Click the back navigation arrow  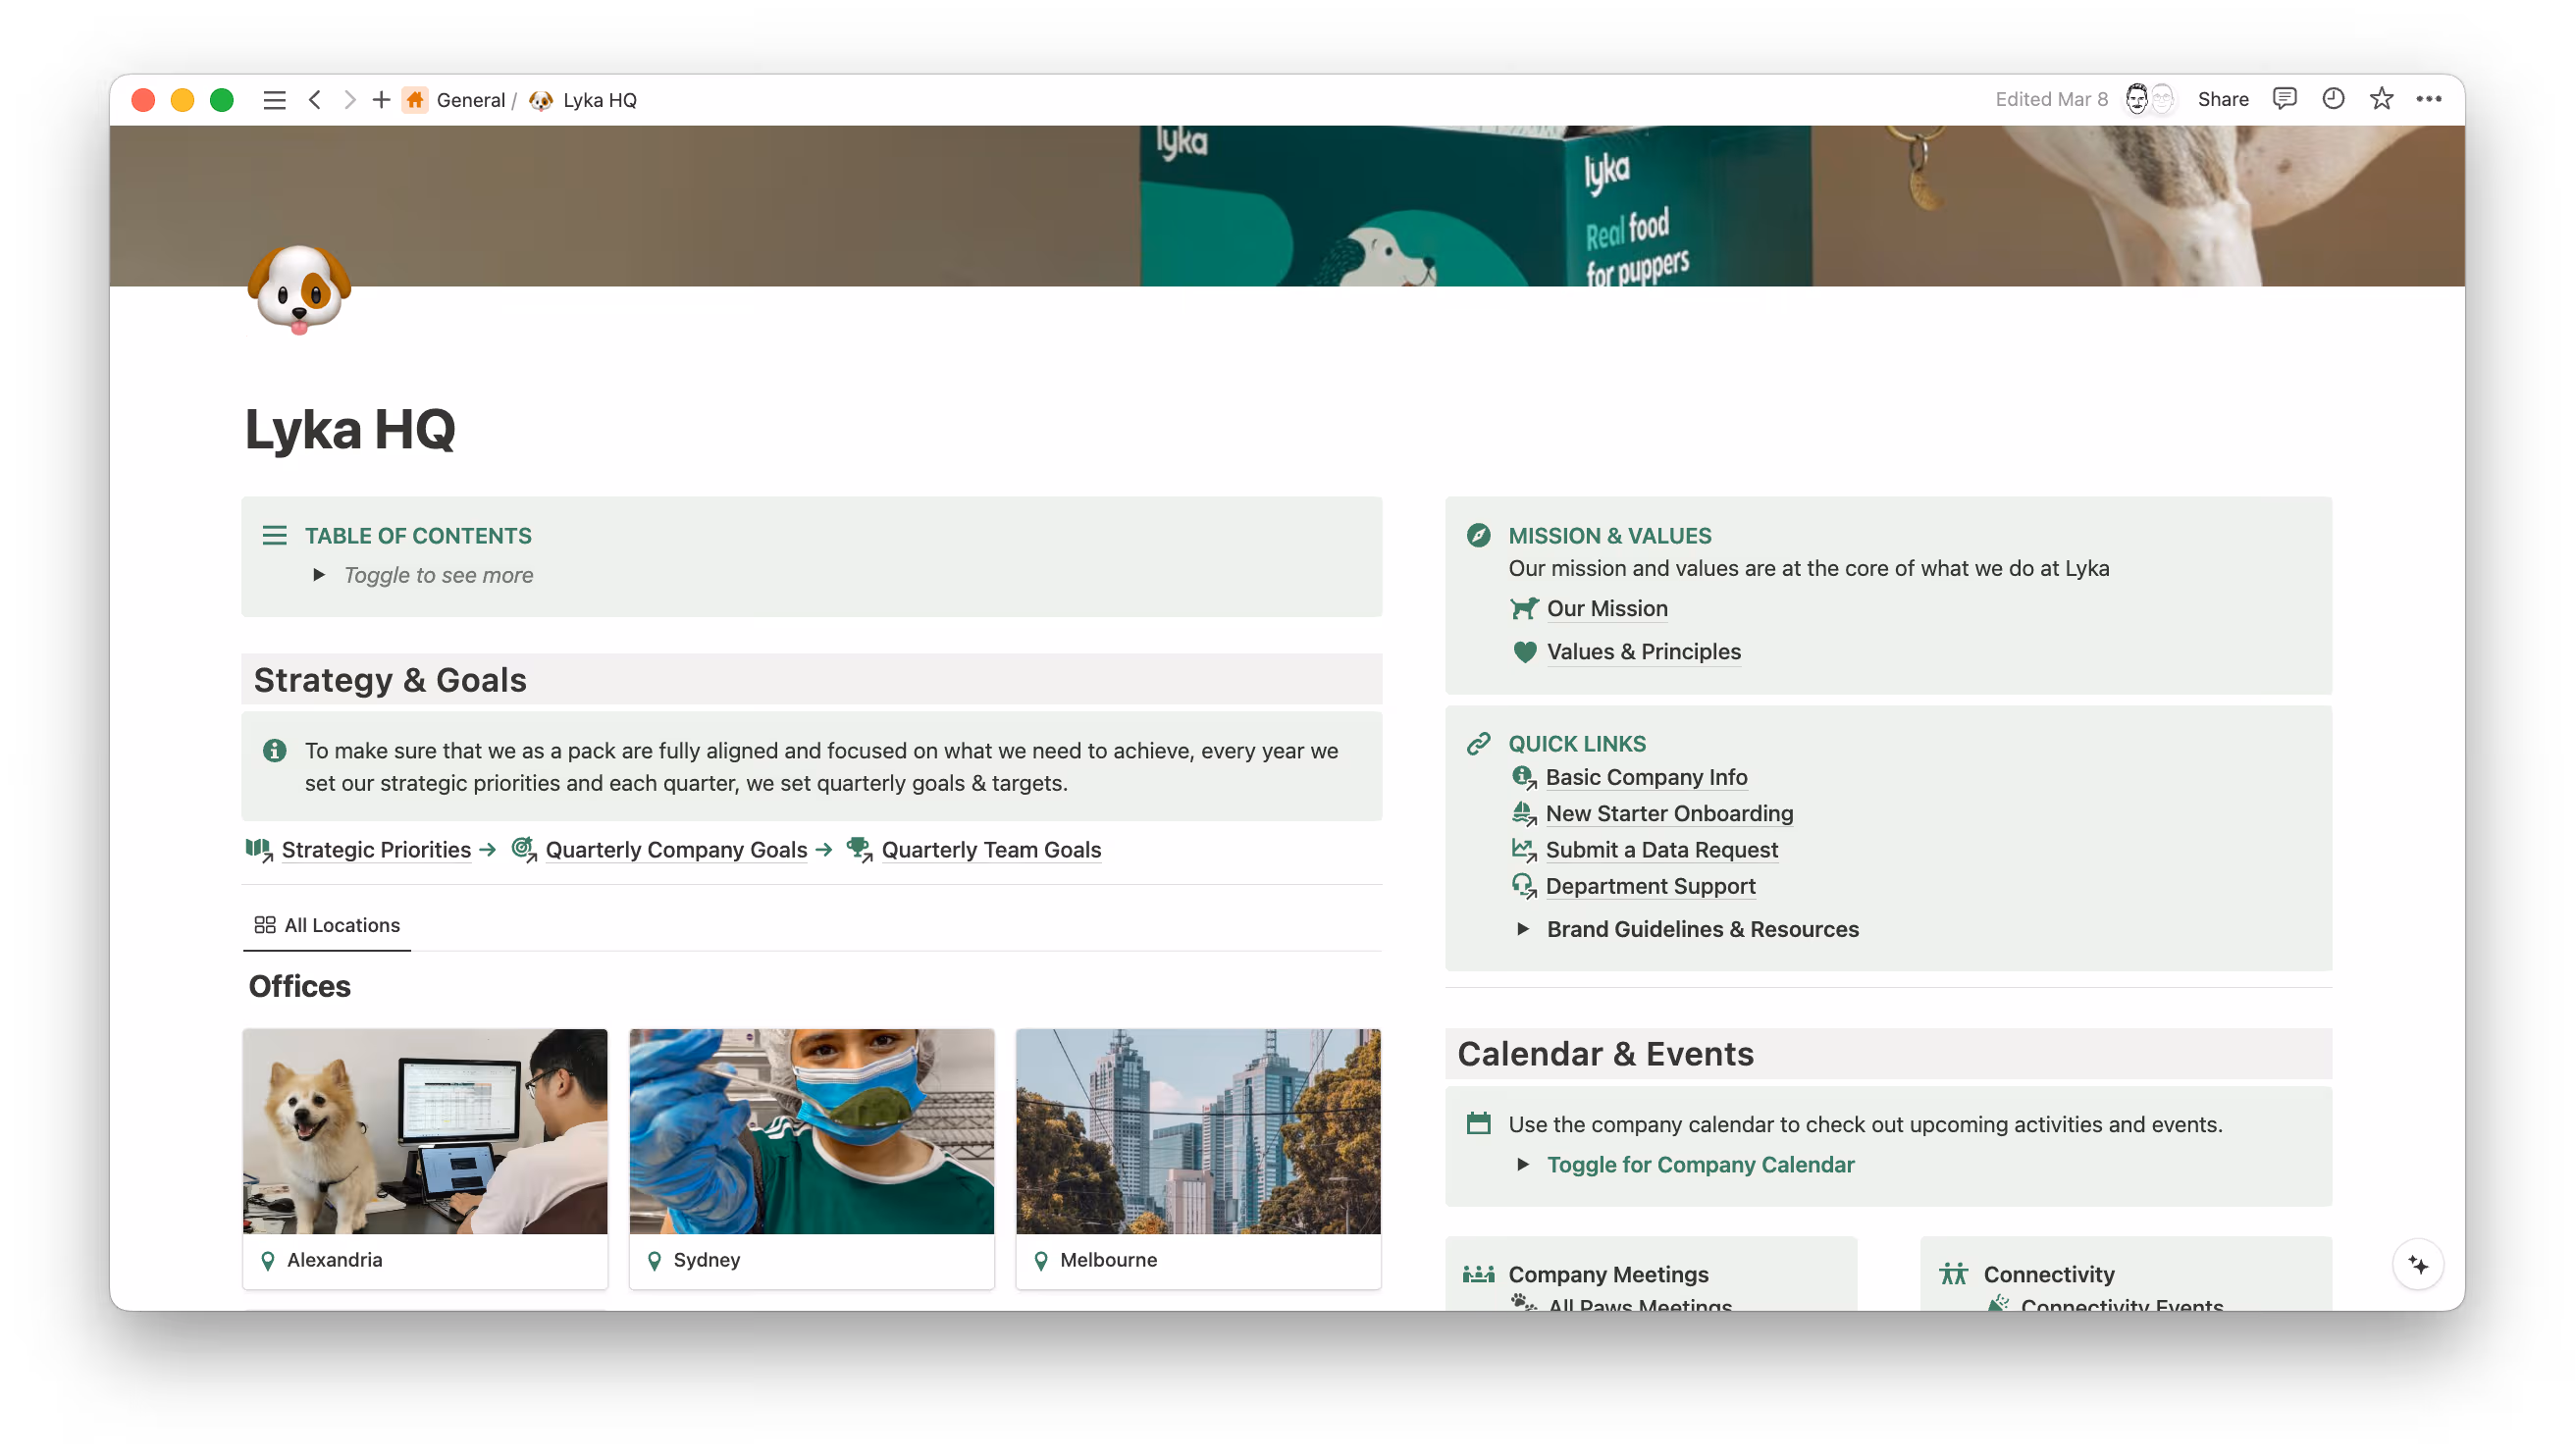pyautogui.click(x=315, y=99)
